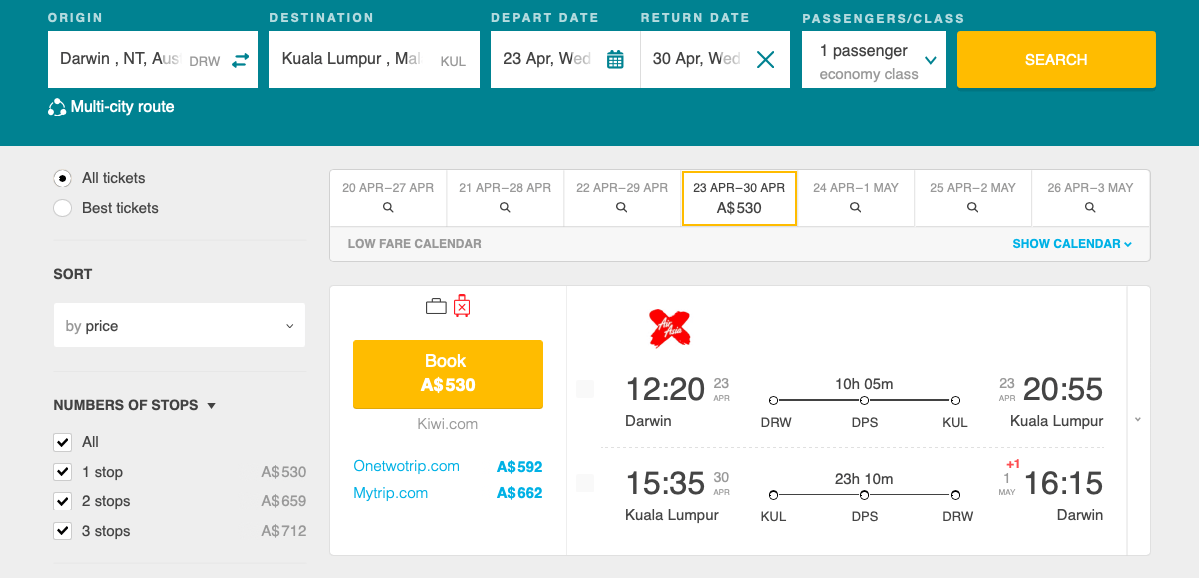Open the passengers/class dropdown
The width and height of the screenshot is (1199, 578).
[874, 60]
